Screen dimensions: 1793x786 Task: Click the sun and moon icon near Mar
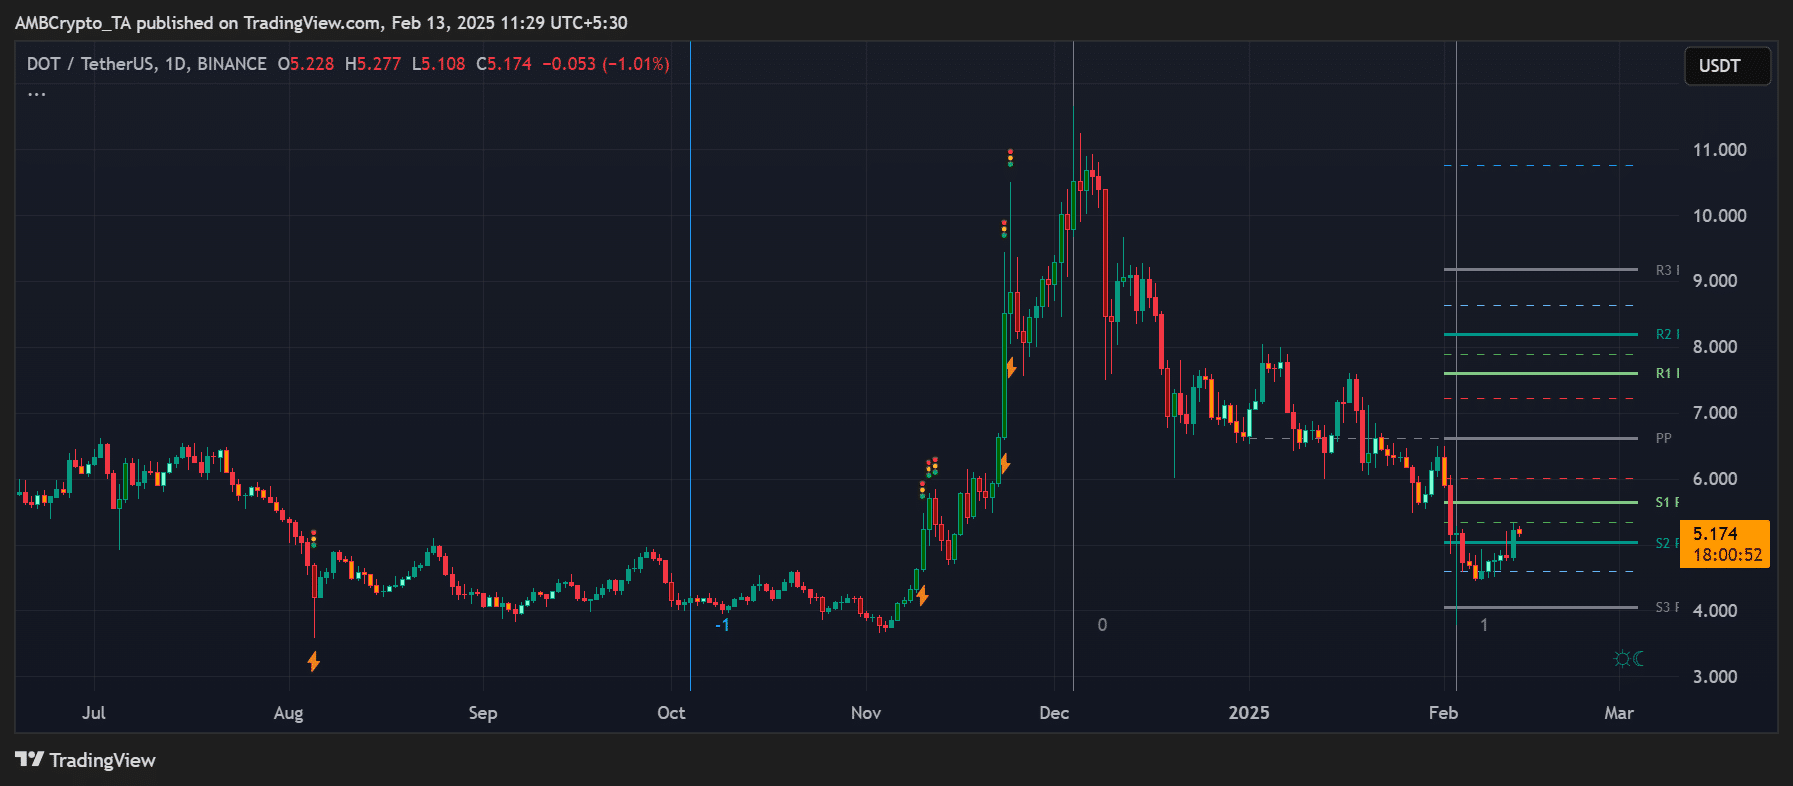coord(1629,658)
